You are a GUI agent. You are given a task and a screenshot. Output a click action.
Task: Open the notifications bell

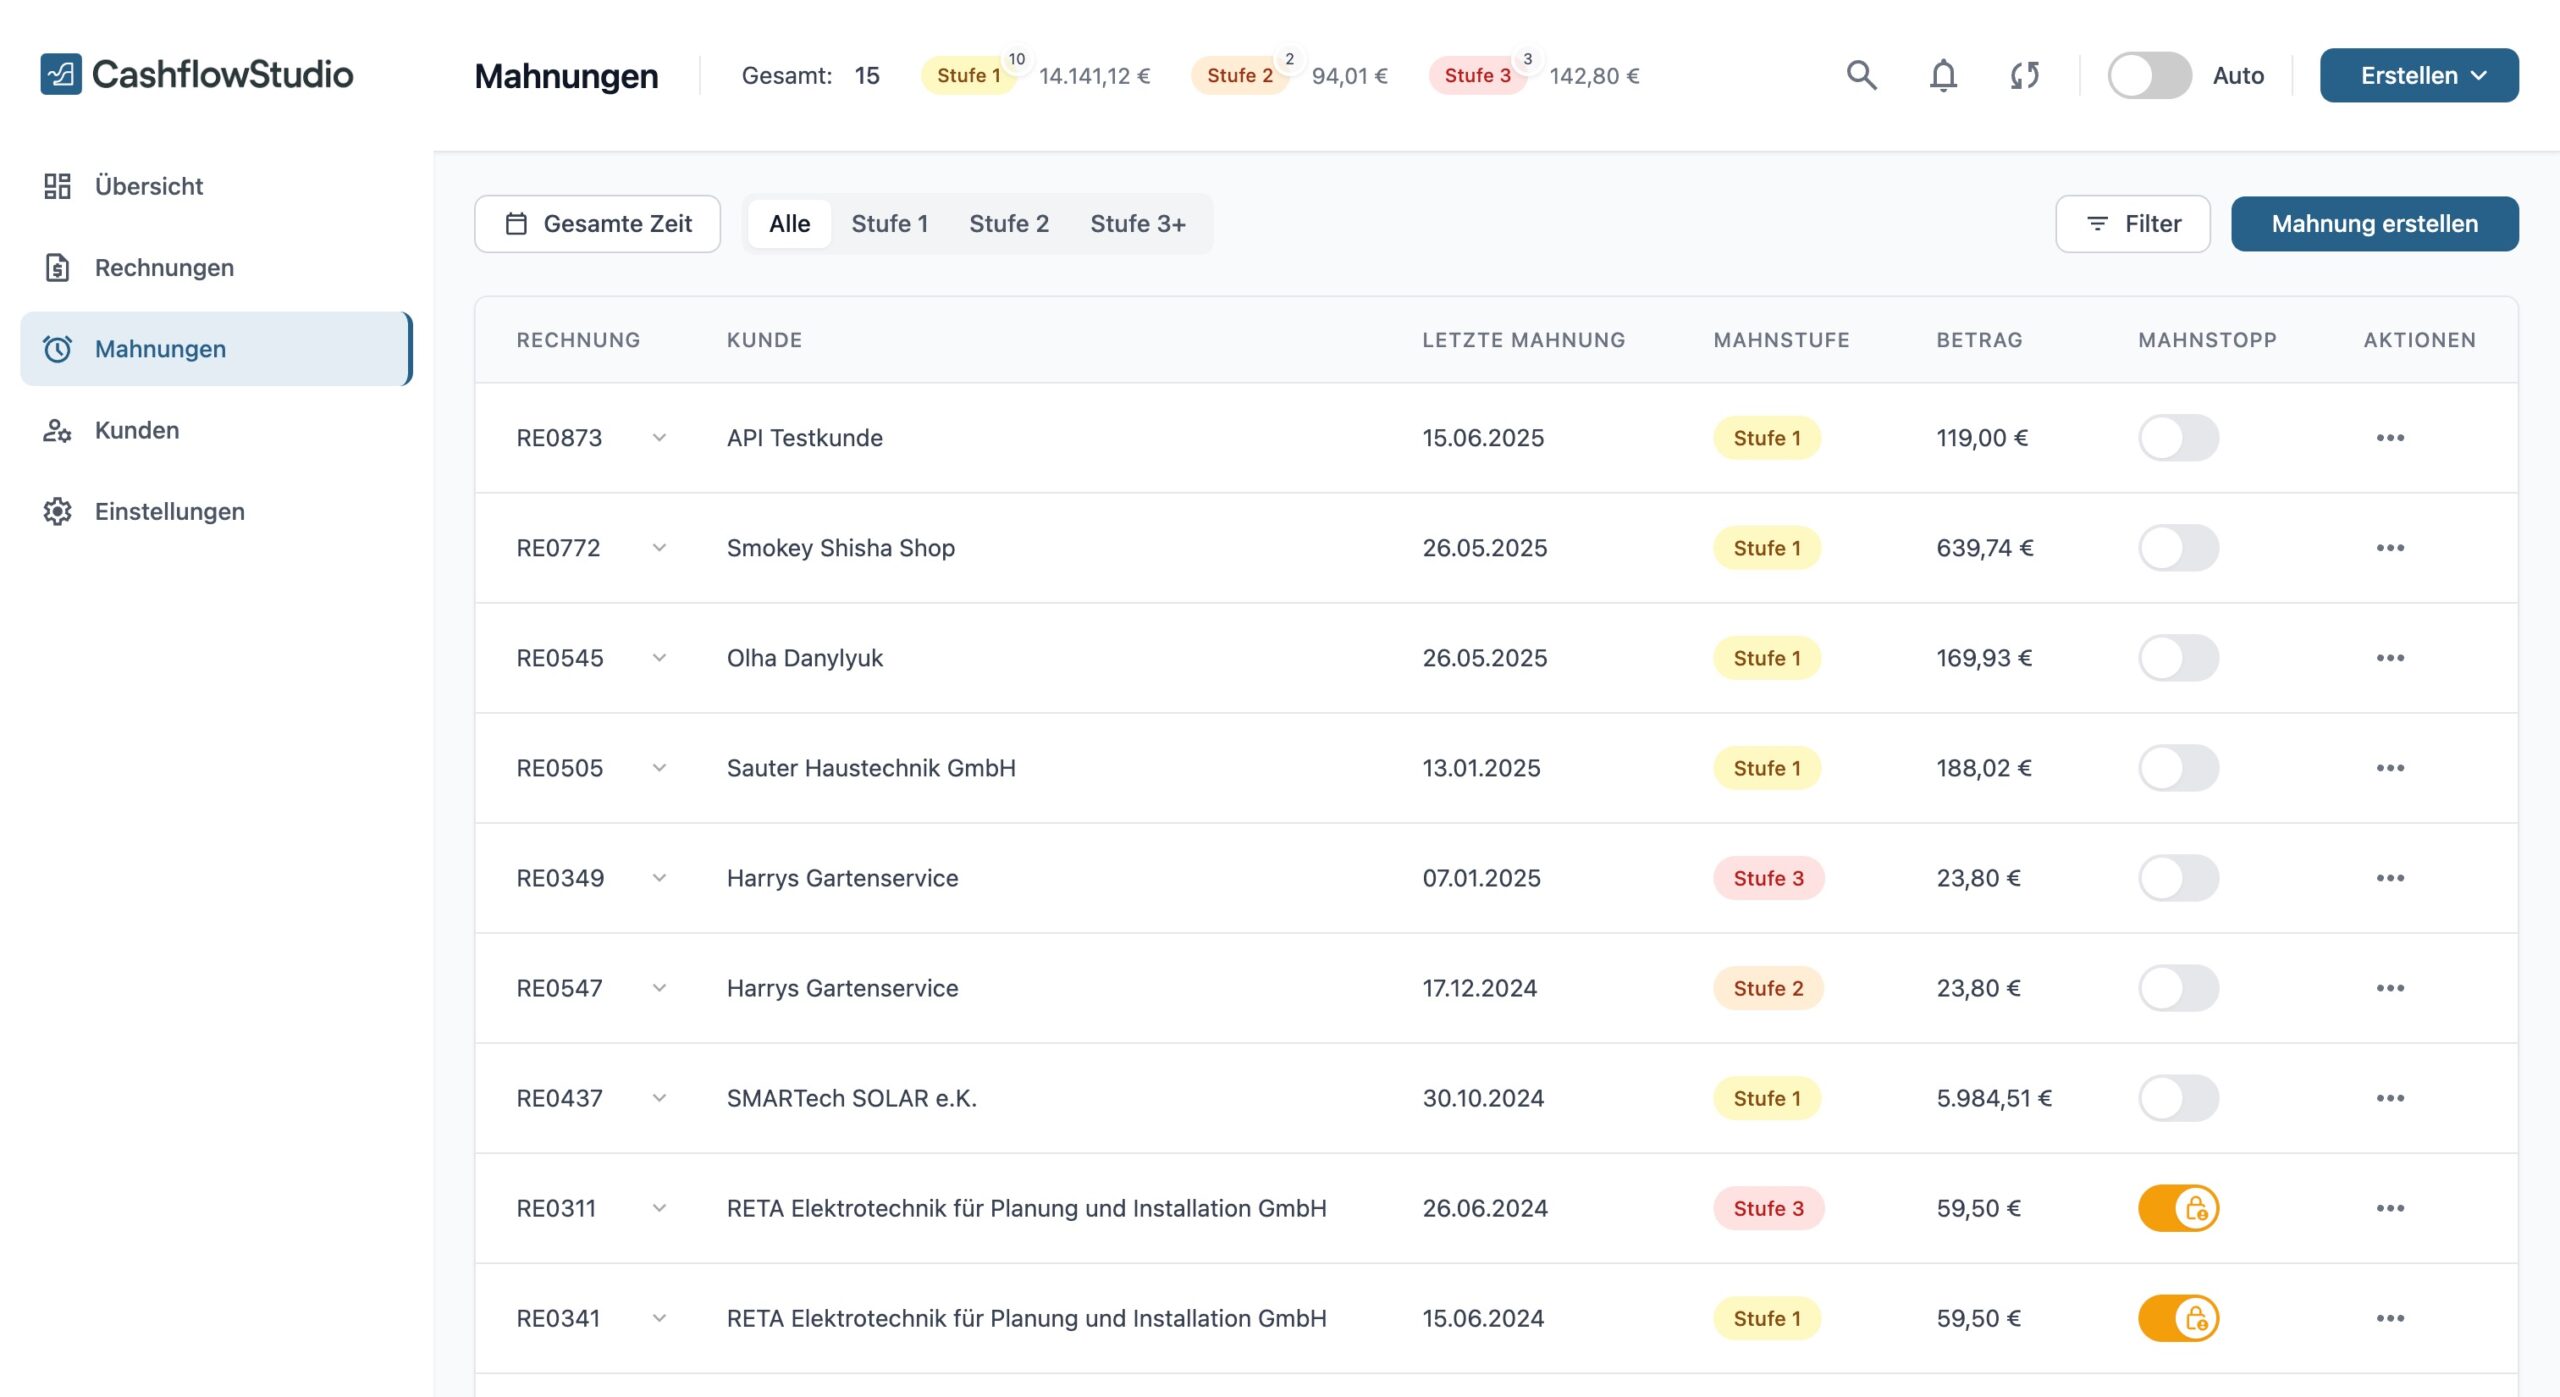pos(1942,75)
